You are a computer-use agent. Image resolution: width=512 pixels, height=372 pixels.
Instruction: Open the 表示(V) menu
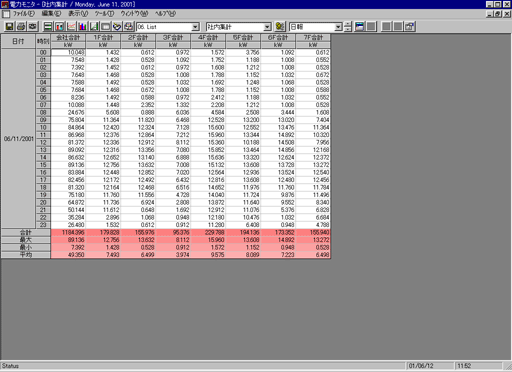coord(78,14)
